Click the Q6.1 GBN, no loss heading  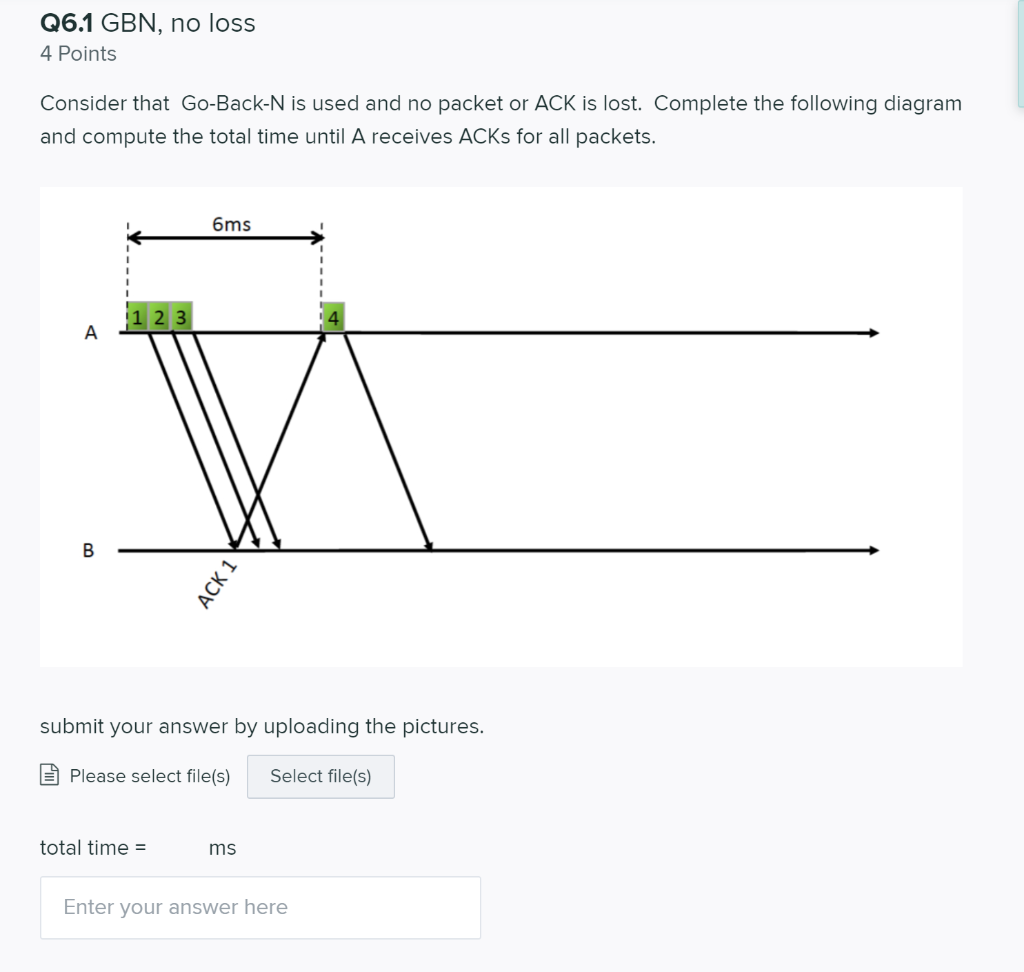(147, 22)
